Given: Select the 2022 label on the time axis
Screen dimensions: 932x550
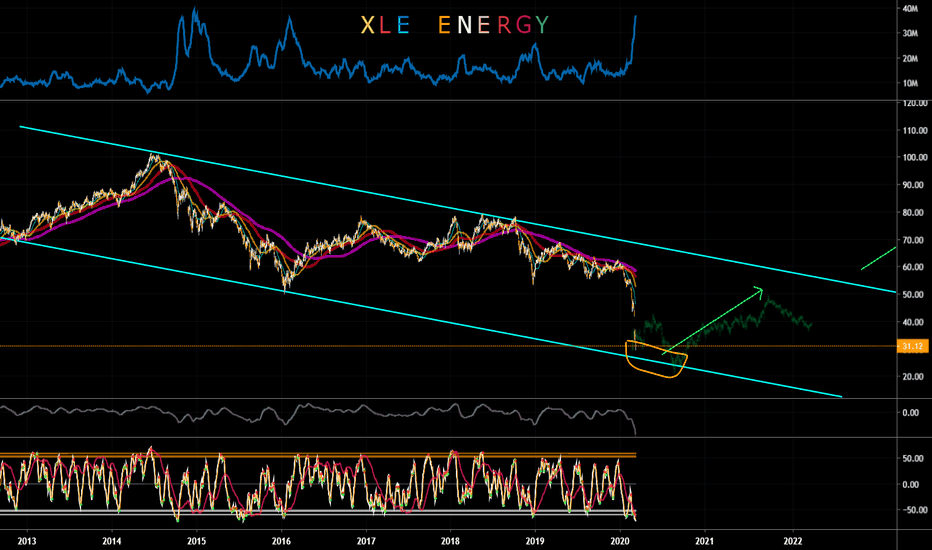Looking at the screenshot, I should click(x=793, y=541).
